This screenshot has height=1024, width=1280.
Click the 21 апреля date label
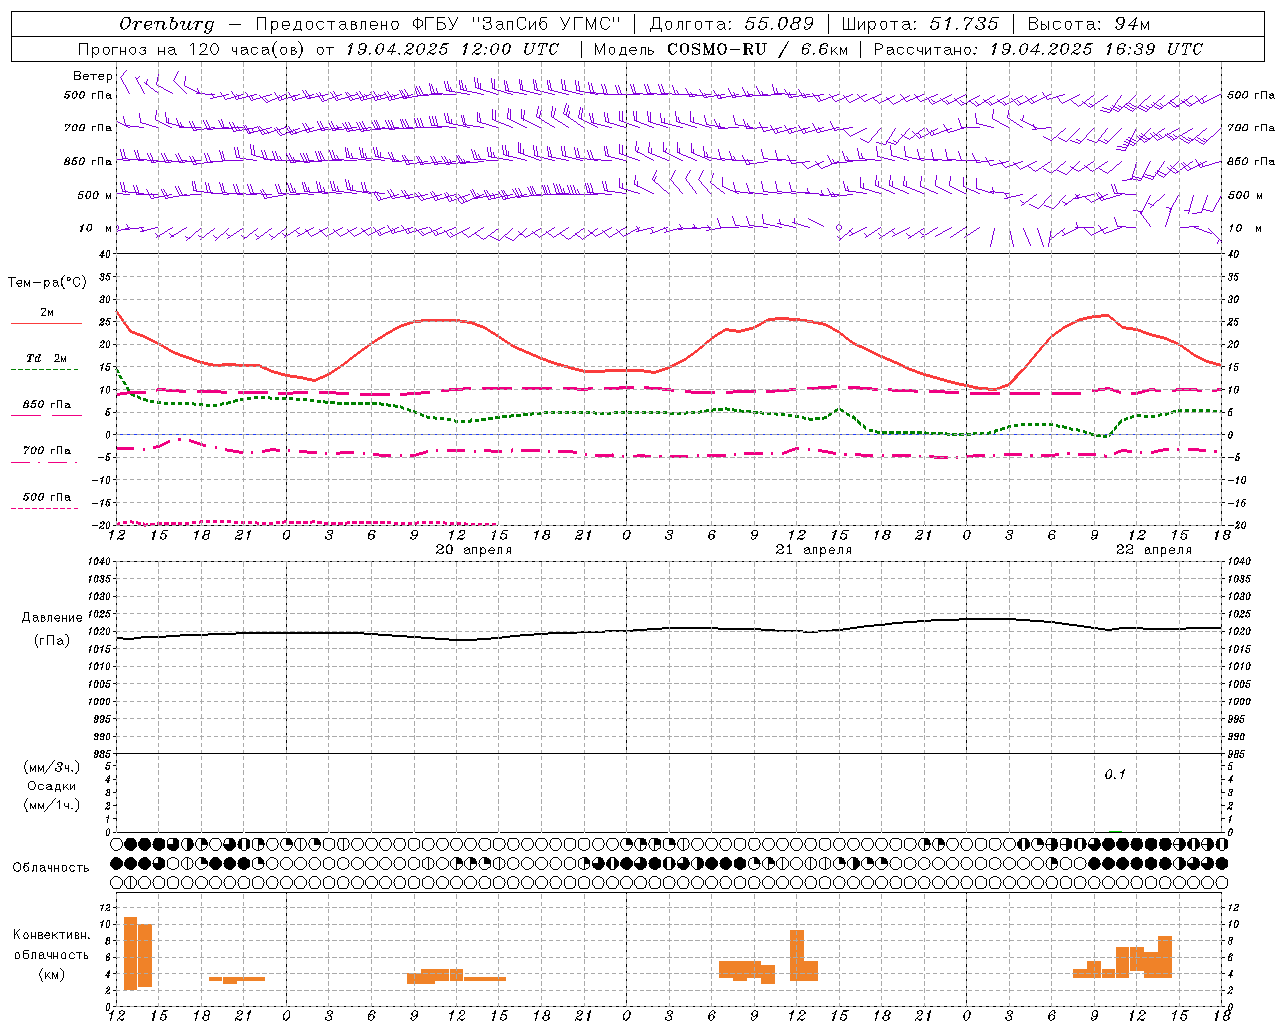tap(813, 550)
